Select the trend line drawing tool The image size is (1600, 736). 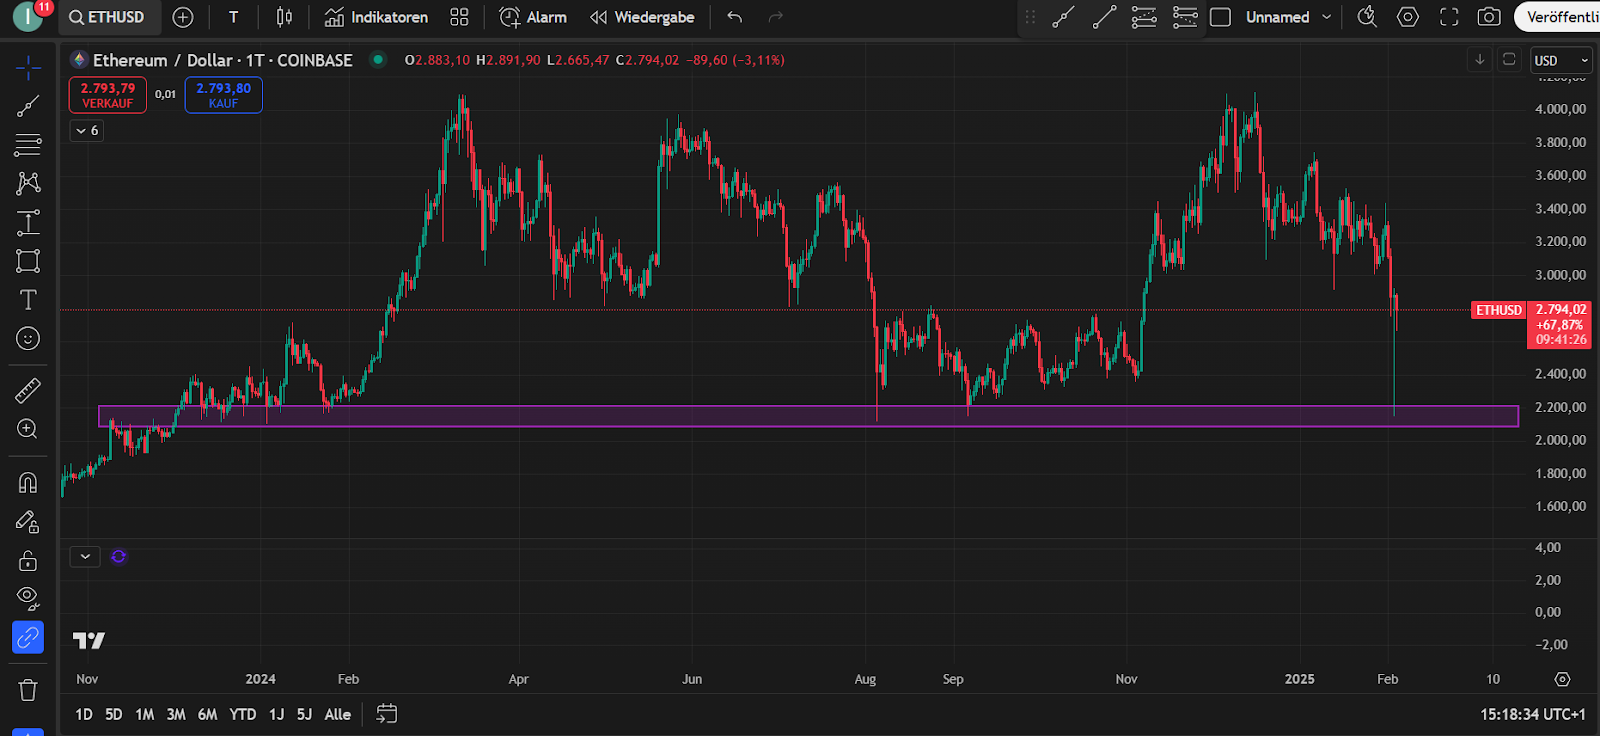(28, 106)
